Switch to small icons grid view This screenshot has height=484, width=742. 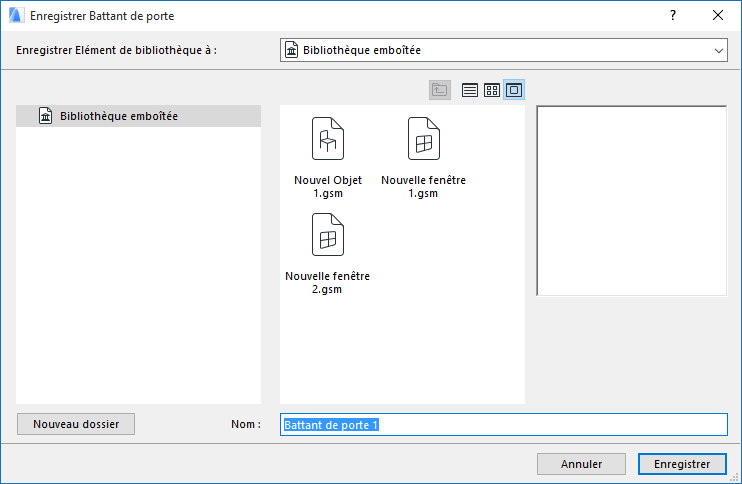tap(492, 90)
